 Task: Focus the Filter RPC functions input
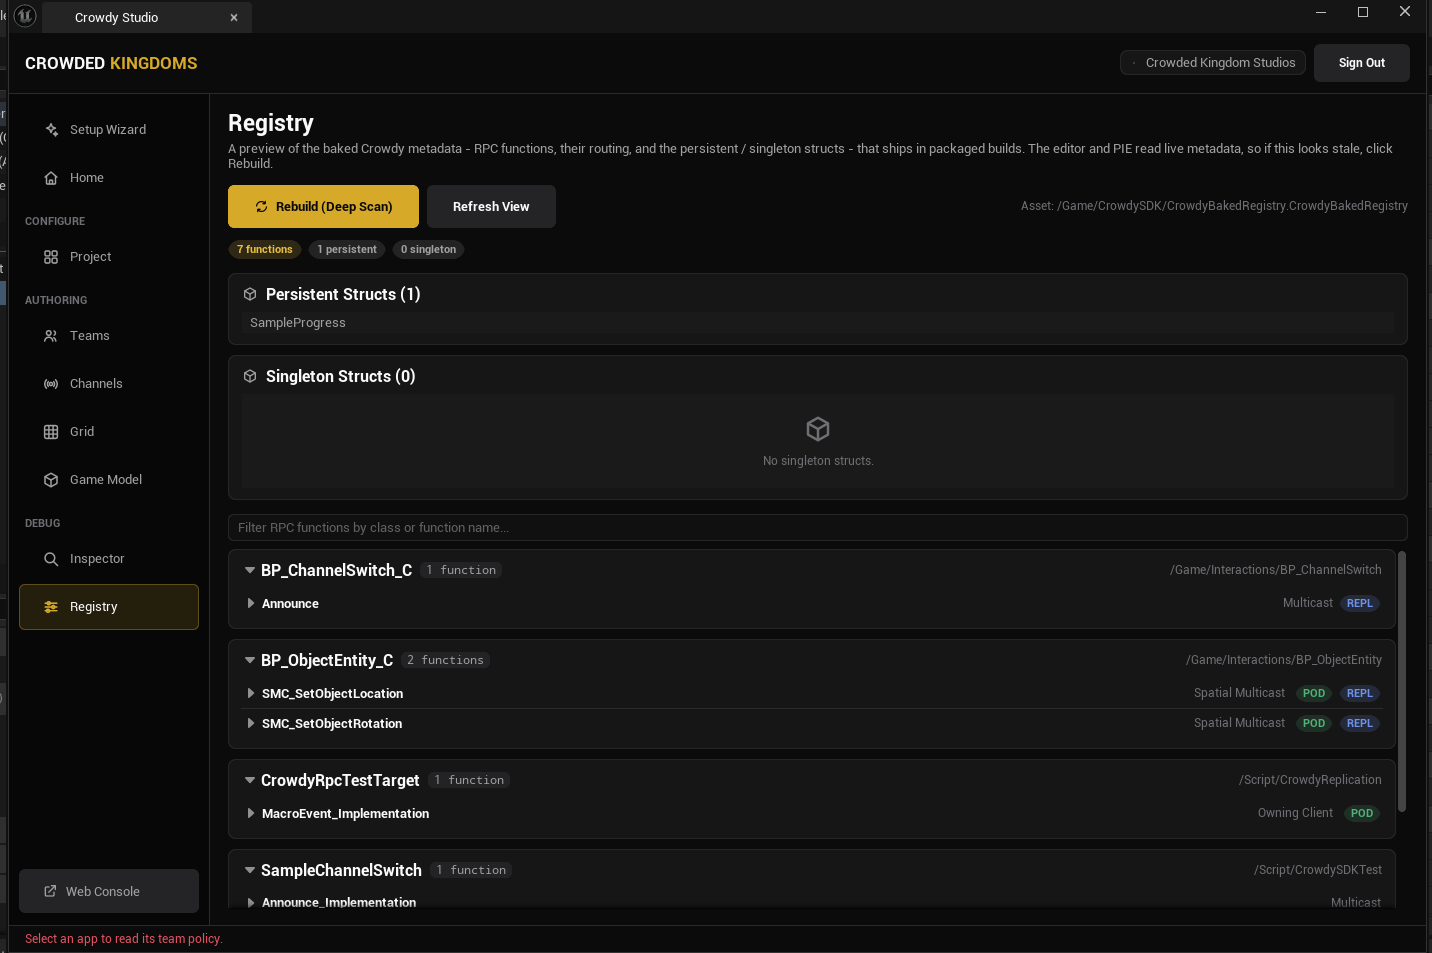(817, 527)
